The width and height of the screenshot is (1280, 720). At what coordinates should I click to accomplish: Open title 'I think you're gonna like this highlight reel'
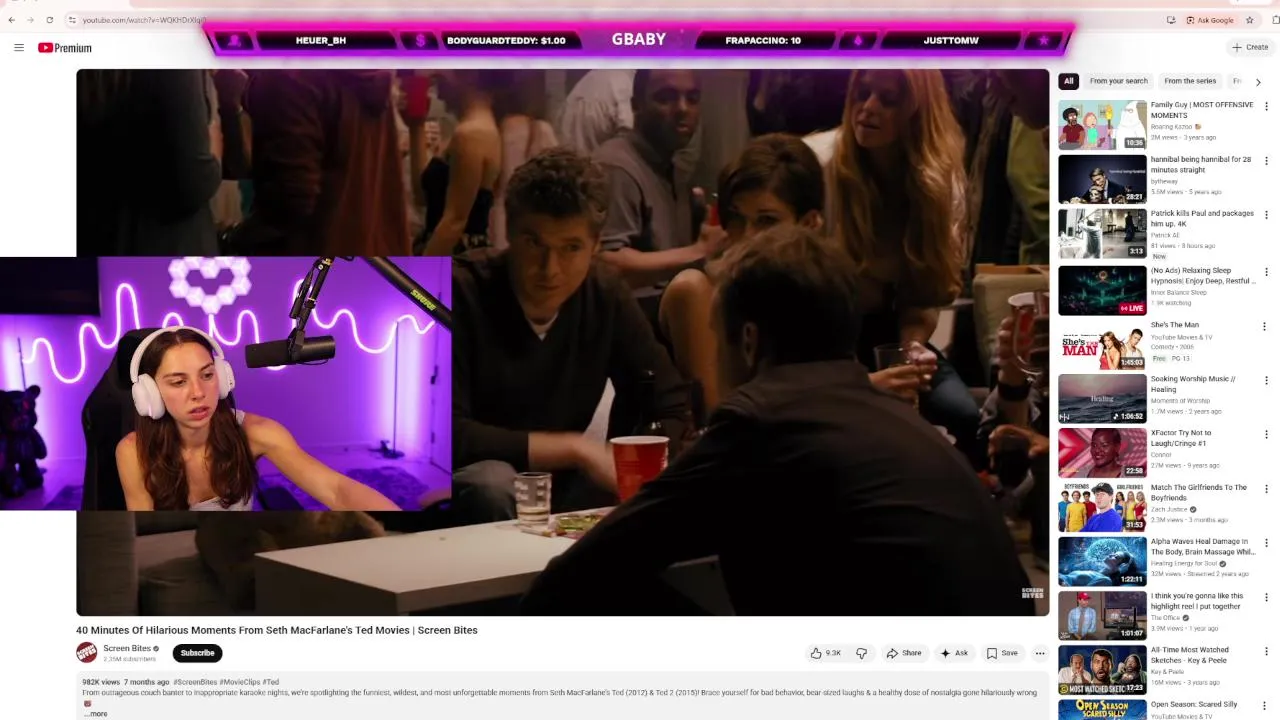pos(1197,601)
